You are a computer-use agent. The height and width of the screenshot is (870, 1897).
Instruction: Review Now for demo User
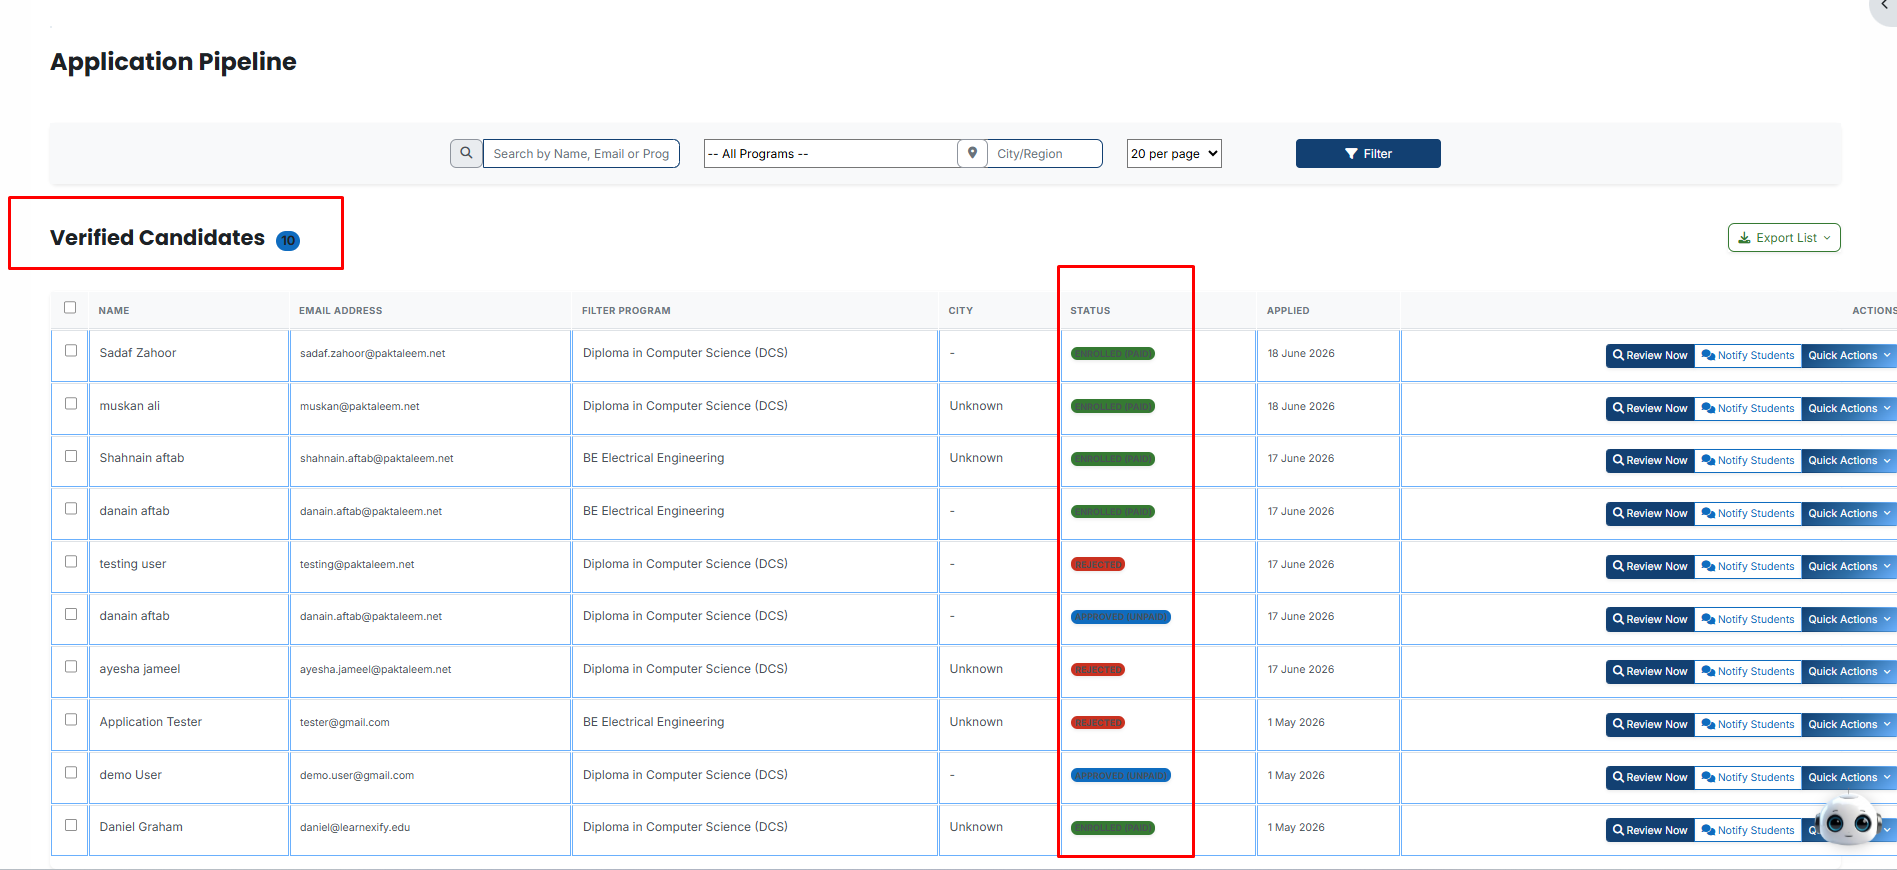click(1650, 778)
